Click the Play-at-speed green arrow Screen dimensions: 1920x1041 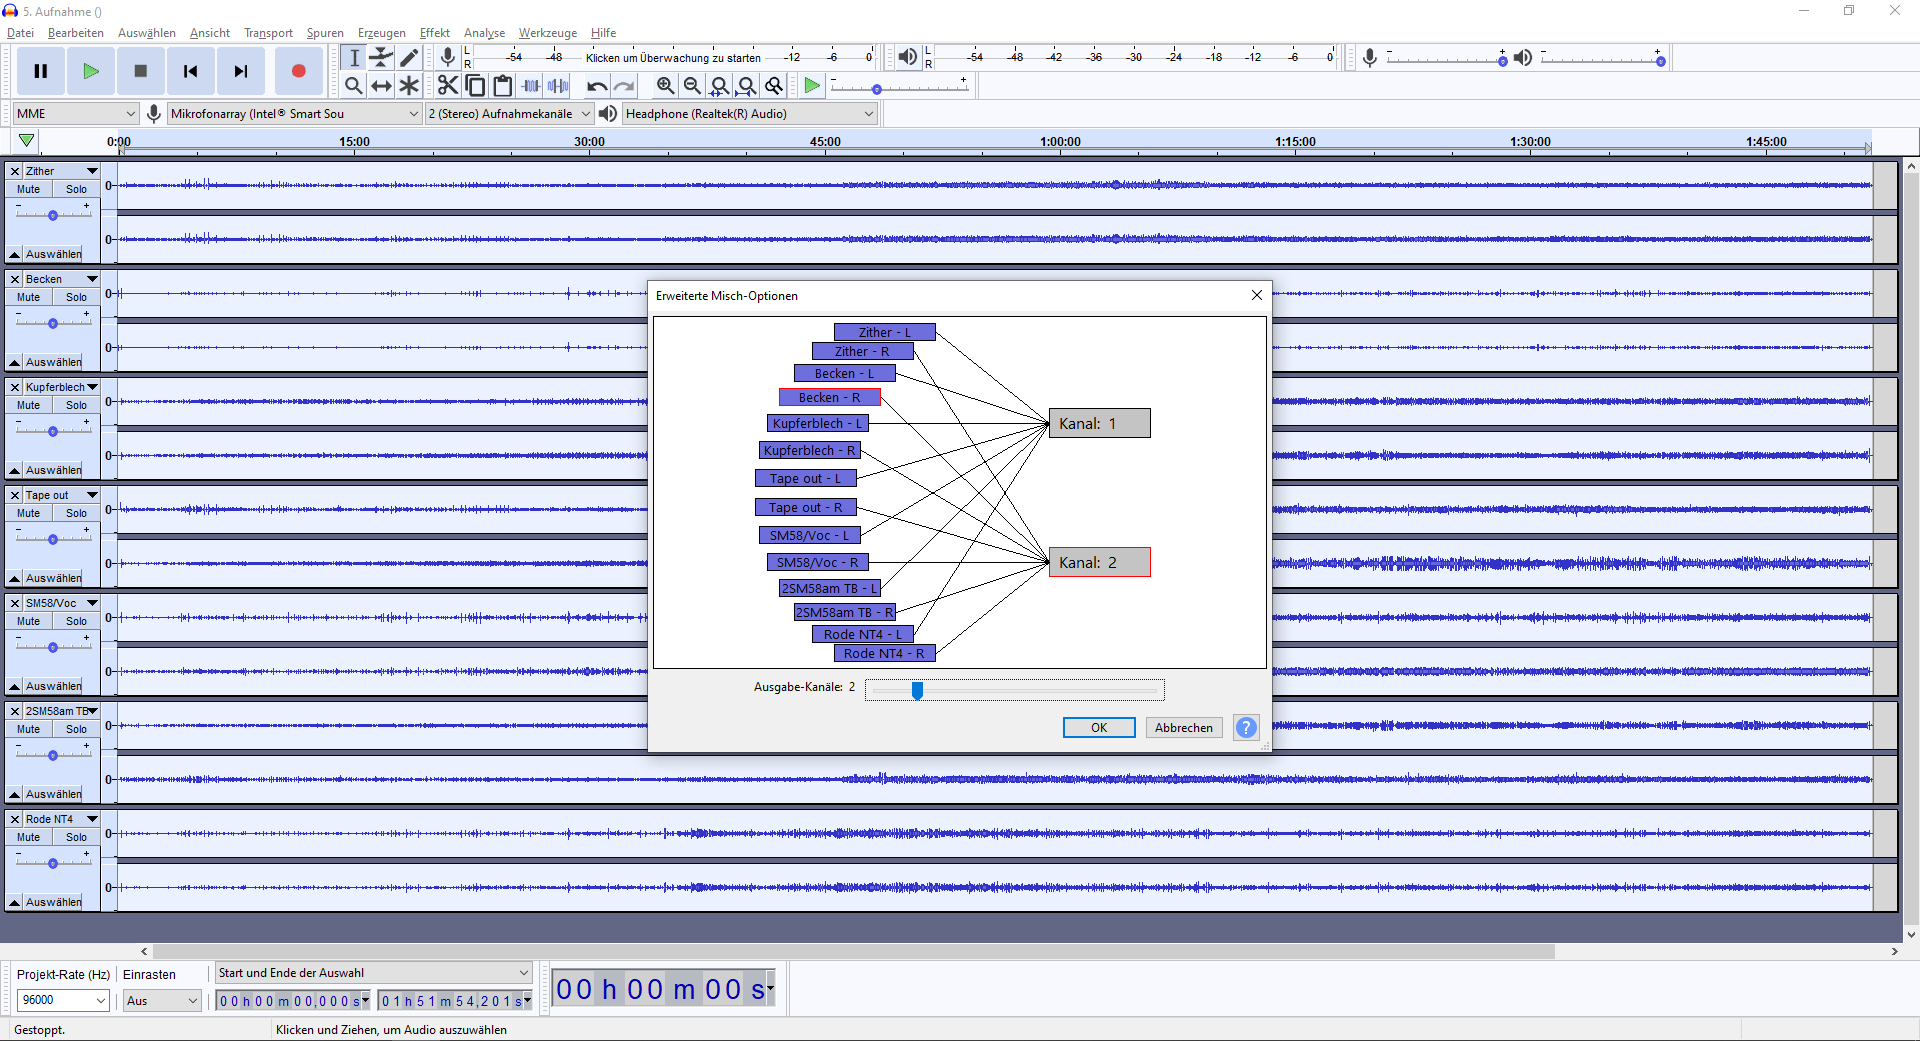coord(812,86)
